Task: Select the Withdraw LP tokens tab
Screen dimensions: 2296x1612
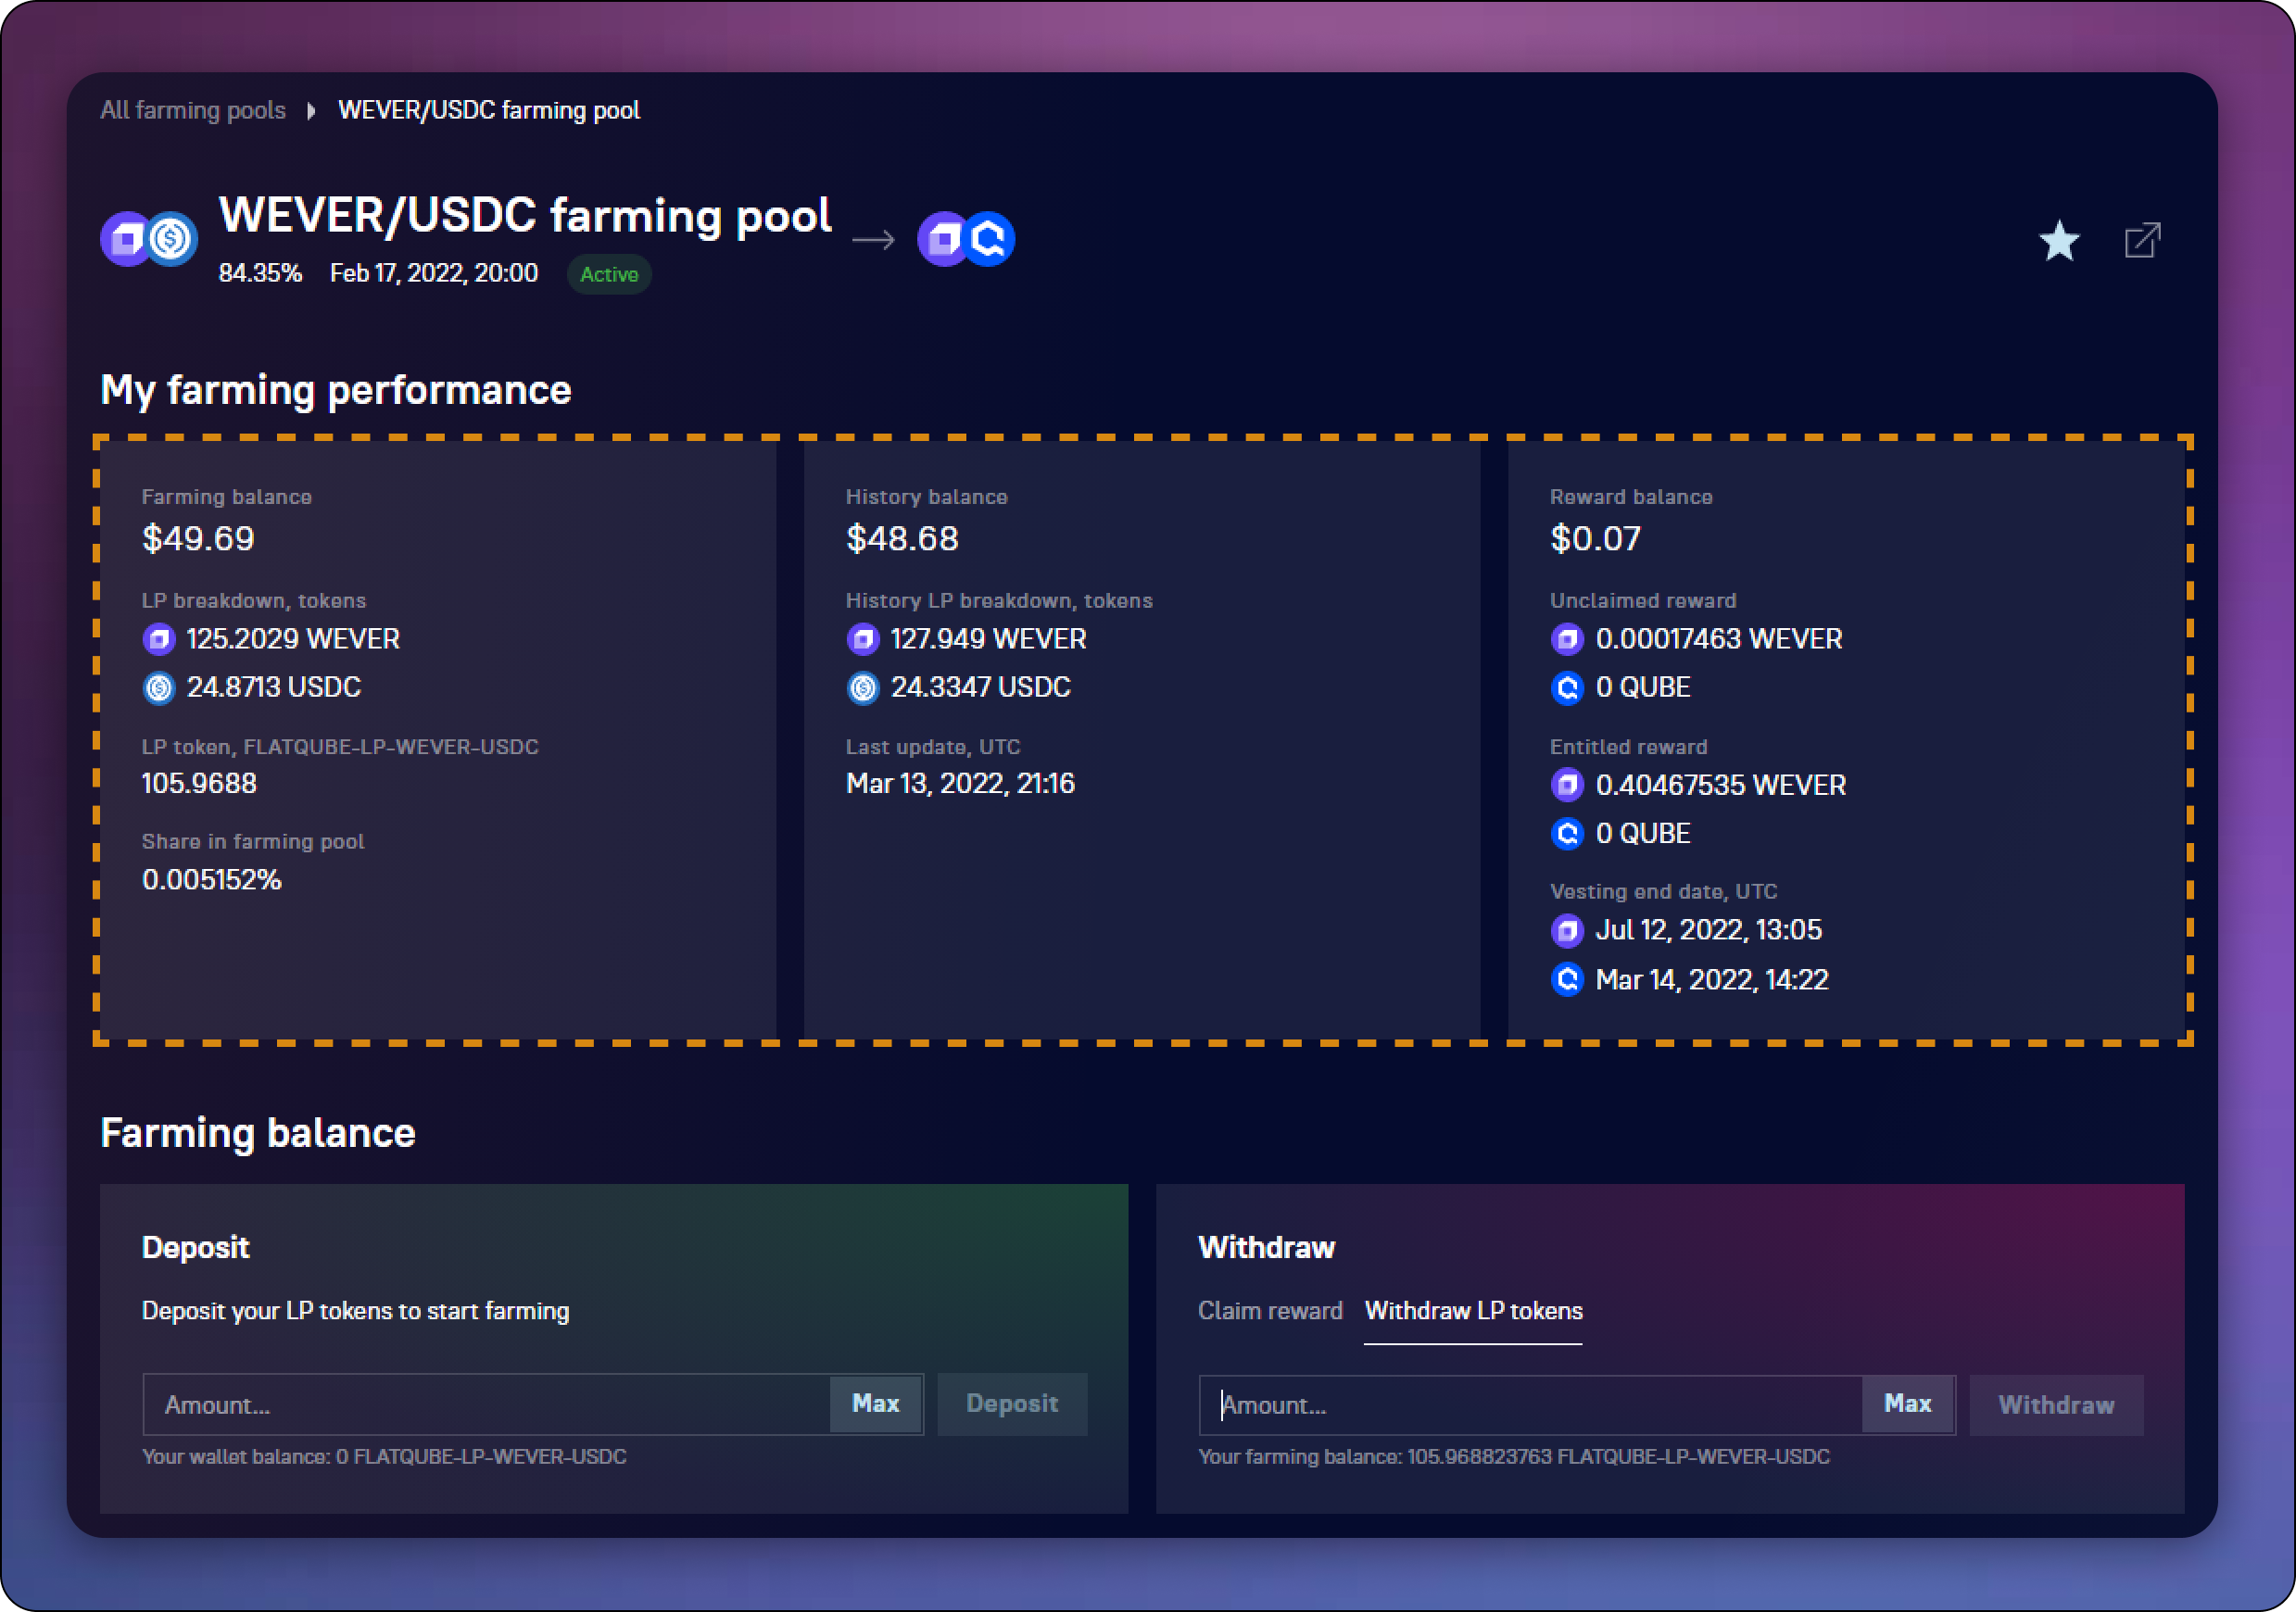Action: point(1473,1311)
